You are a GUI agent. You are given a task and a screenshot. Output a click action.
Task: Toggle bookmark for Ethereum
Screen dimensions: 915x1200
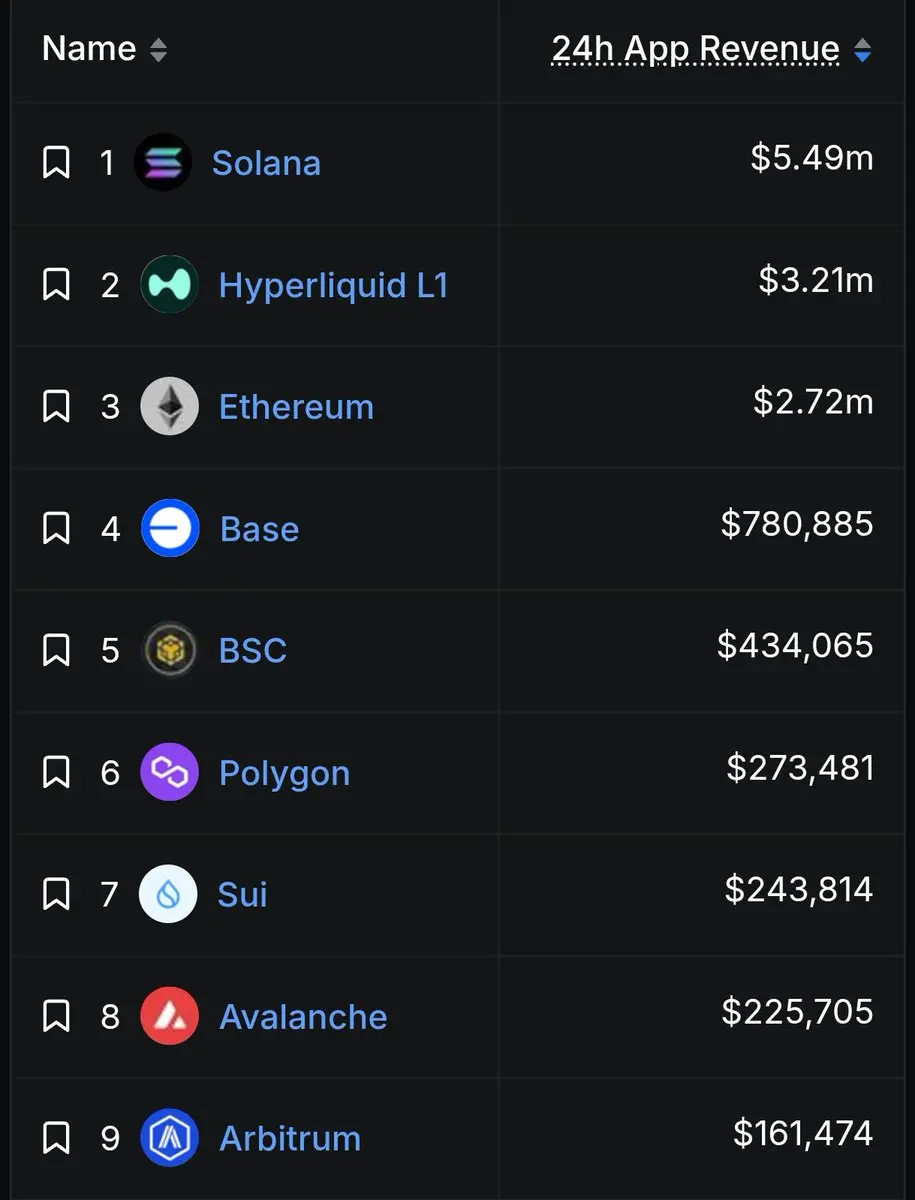coord(56,406)
